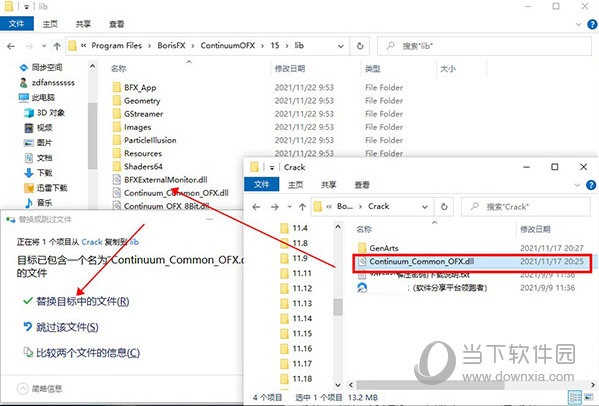Sort by 修改日期 column in Crack window

click(535, 230)
